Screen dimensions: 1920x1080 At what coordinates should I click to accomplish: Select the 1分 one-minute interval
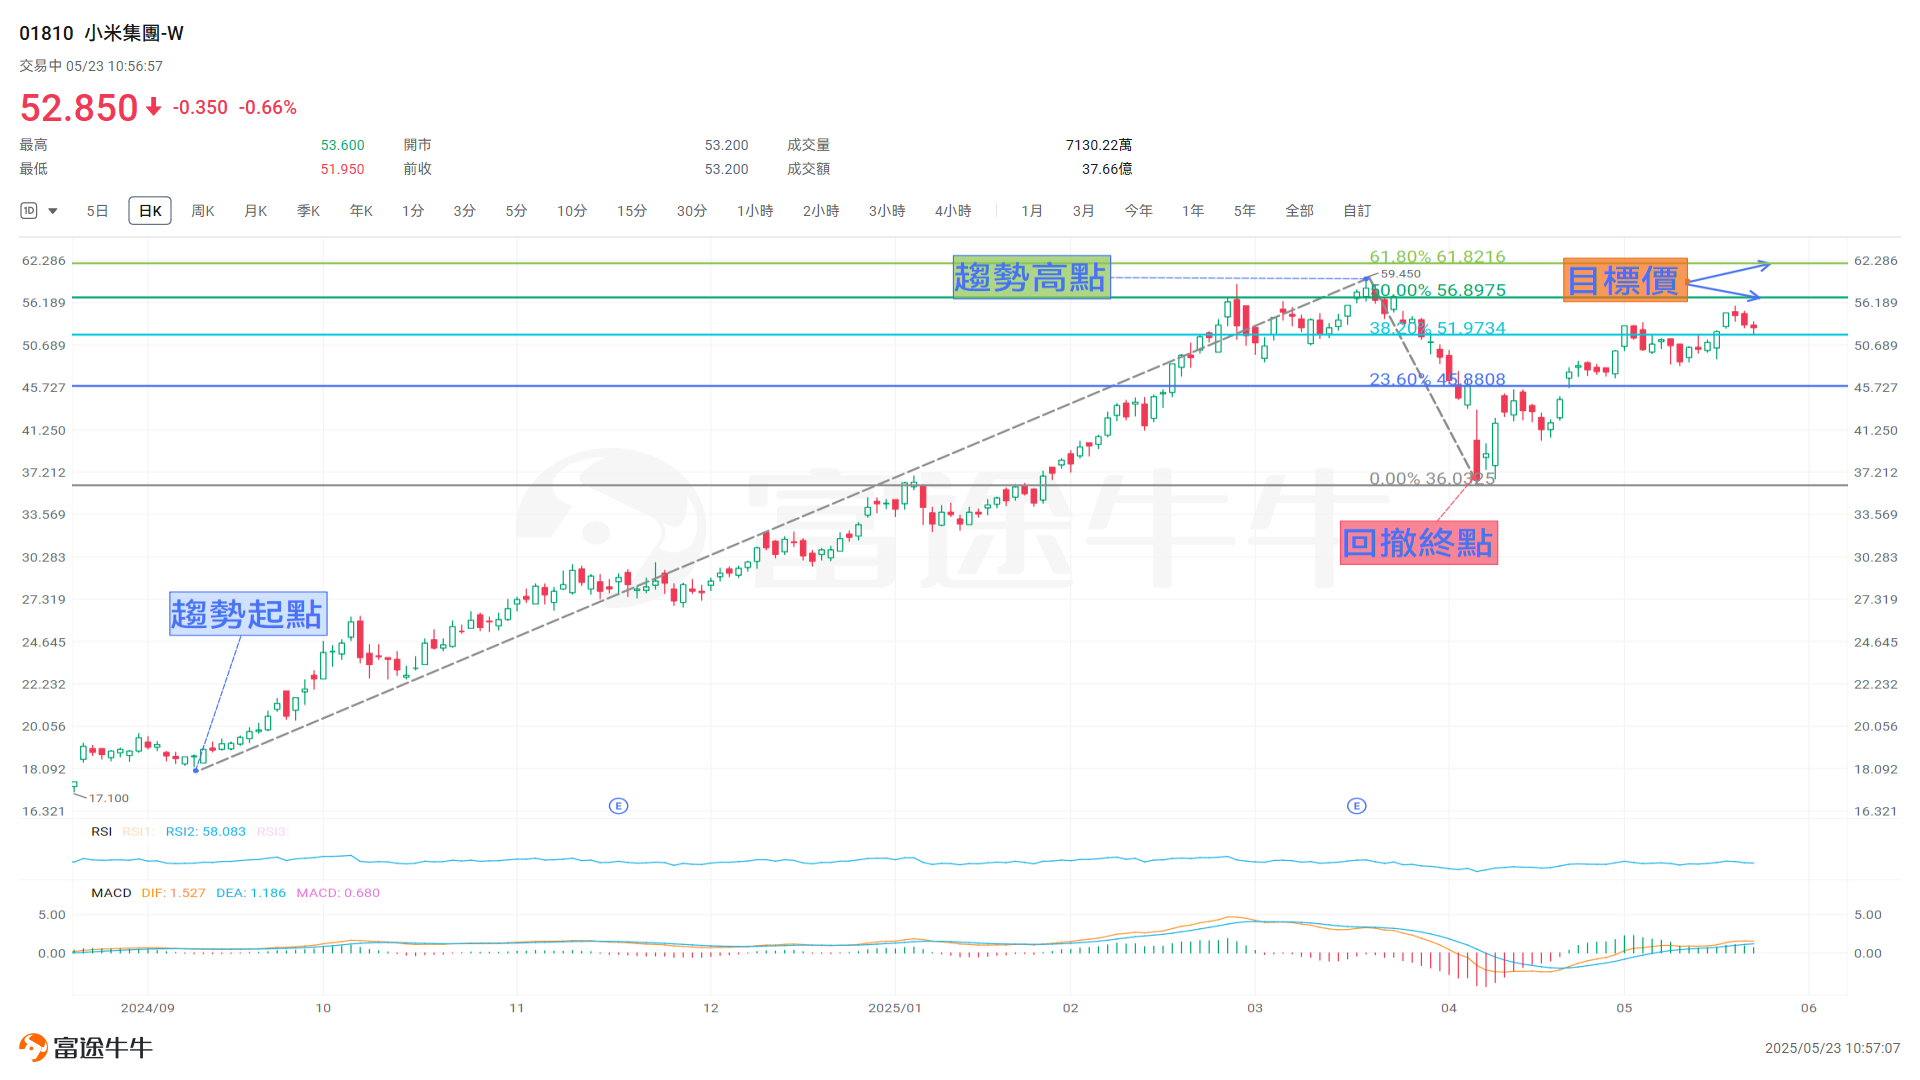(x=412, y=211)
